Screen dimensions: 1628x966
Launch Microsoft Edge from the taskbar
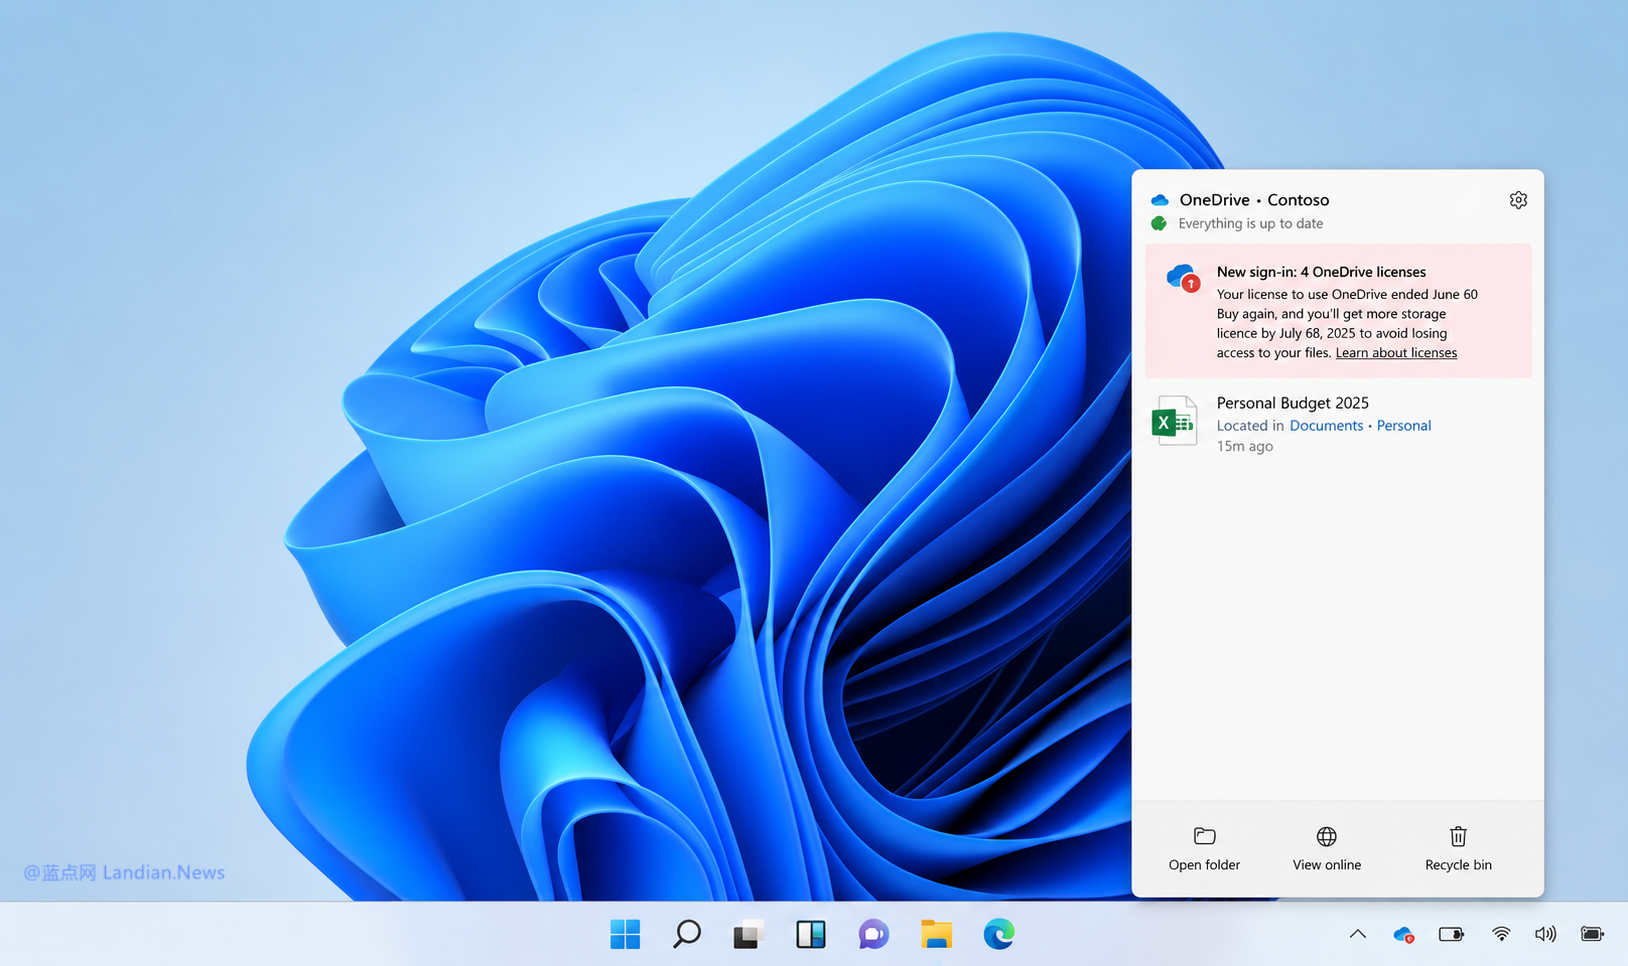[998, 934]
